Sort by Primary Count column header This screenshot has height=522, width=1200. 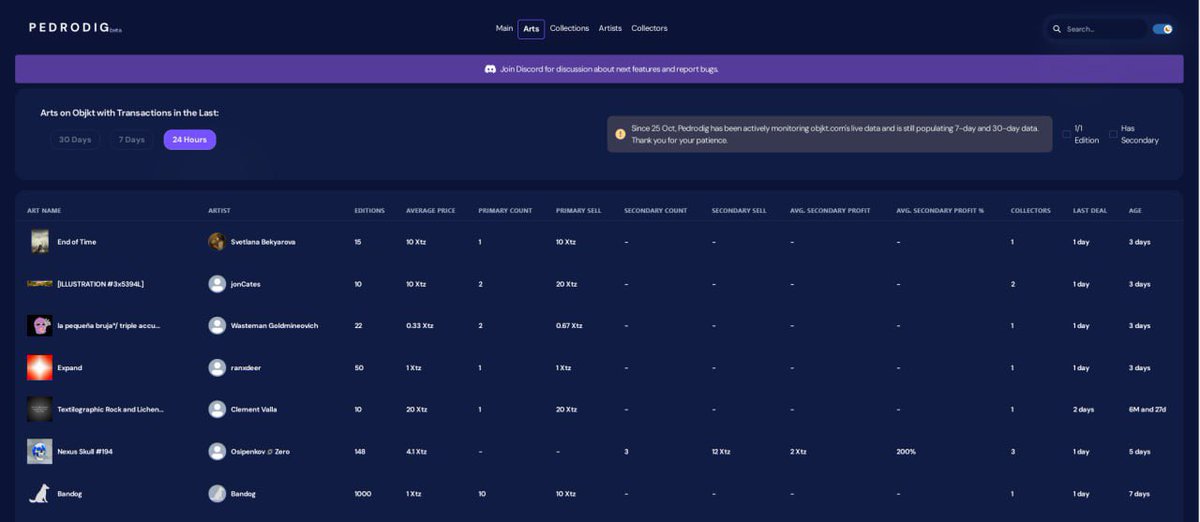505,211
